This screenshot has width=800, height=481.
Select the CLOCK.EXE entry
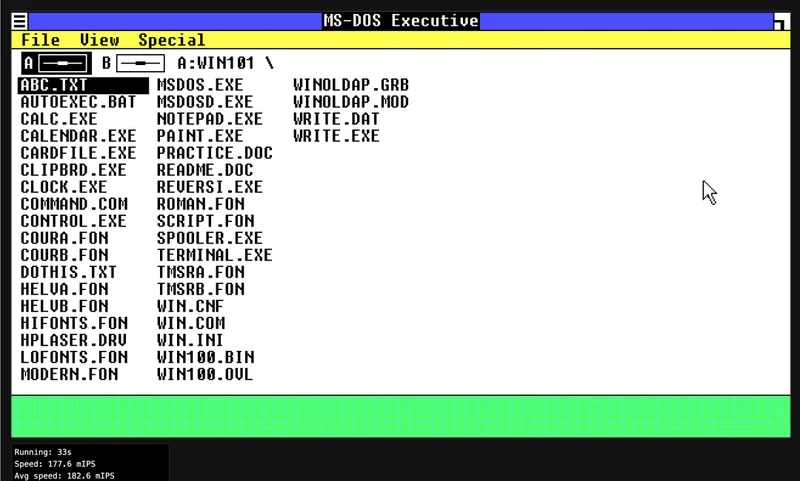click(x=63, y=187)
